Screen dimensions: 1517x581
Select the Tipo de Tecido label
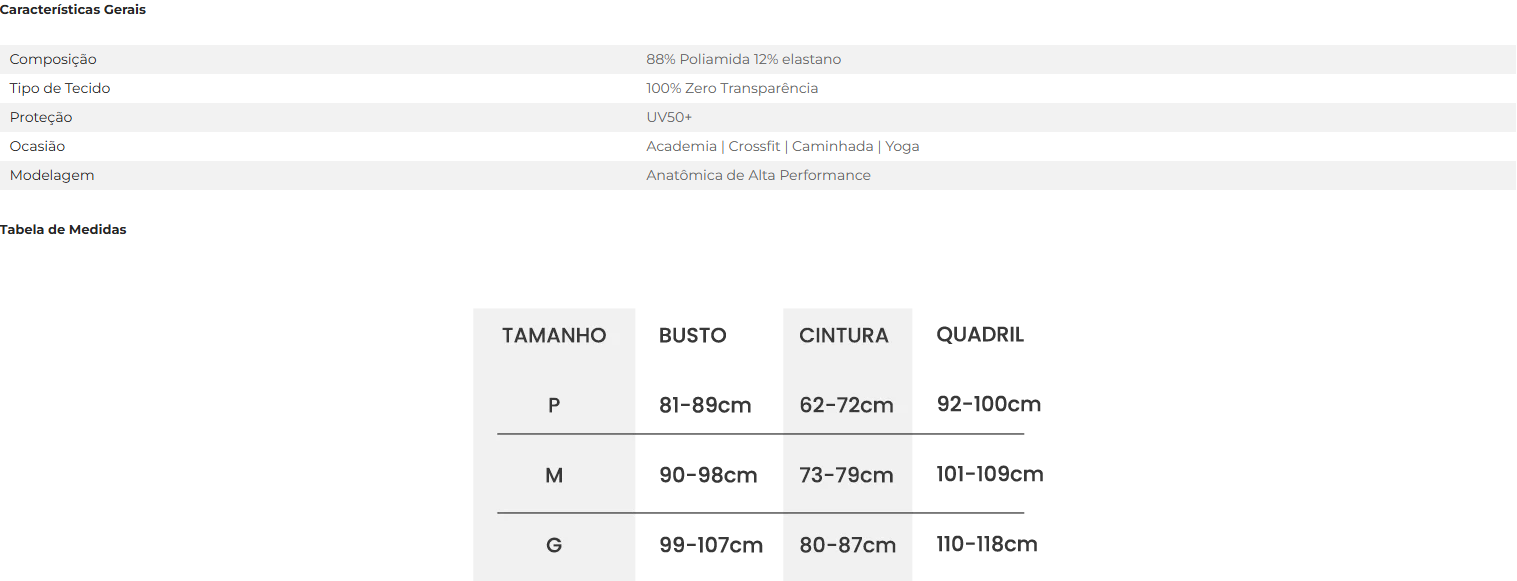coord(60,88)
